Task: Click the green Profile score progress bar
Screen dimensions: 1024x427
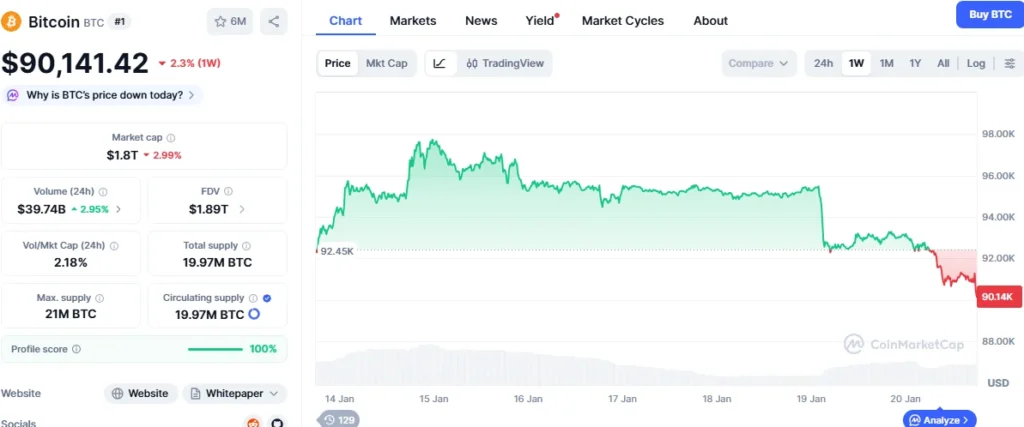Action: 215,349
